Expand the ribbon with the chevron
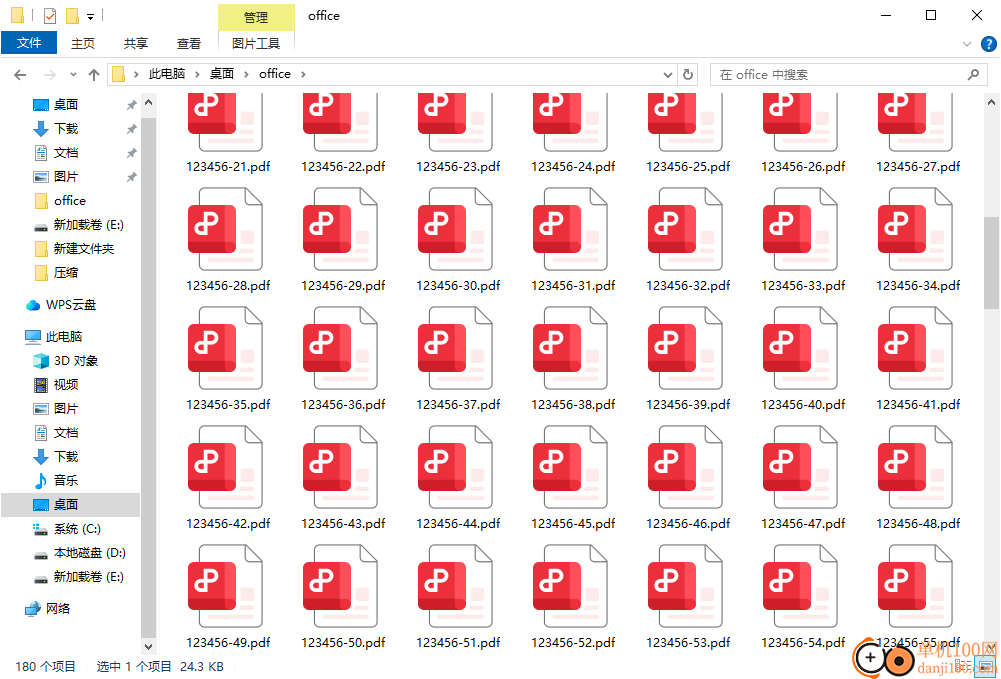 966,44
